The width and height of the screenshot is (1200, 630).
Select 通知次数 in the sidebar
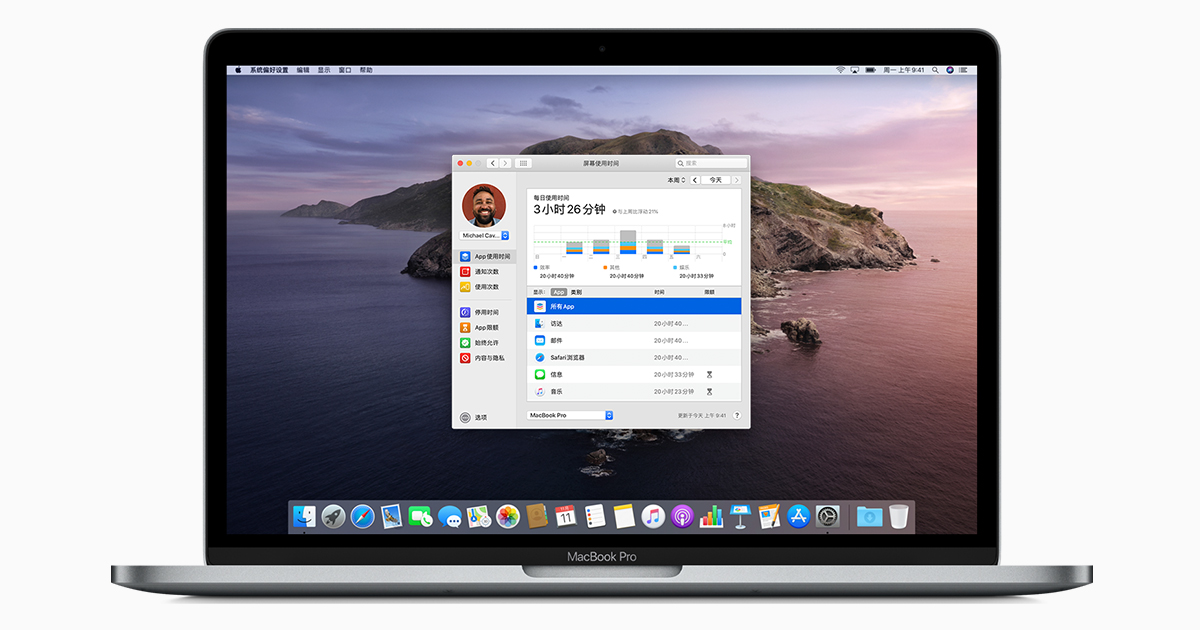pos(486,272)
